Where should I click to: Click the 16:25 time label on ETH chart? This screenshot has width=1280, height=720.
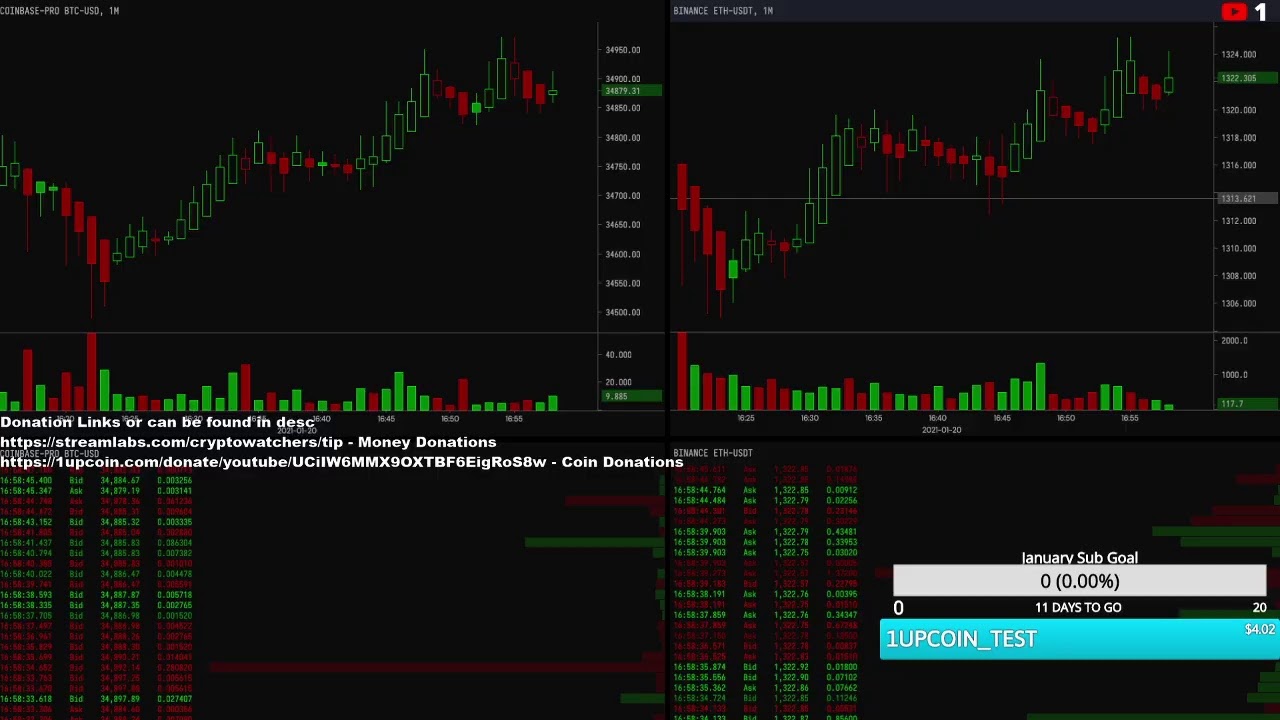(745, 418)
